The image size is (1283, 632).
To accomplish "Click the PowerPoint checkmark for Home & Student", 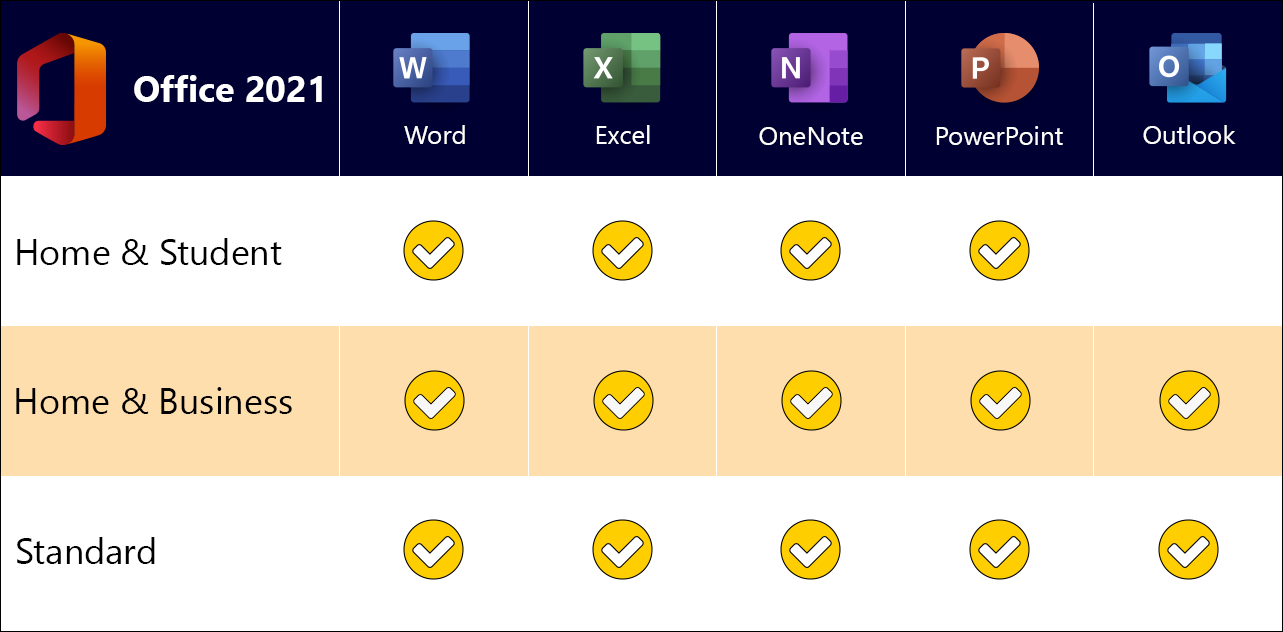I will (x=999, y=251).
